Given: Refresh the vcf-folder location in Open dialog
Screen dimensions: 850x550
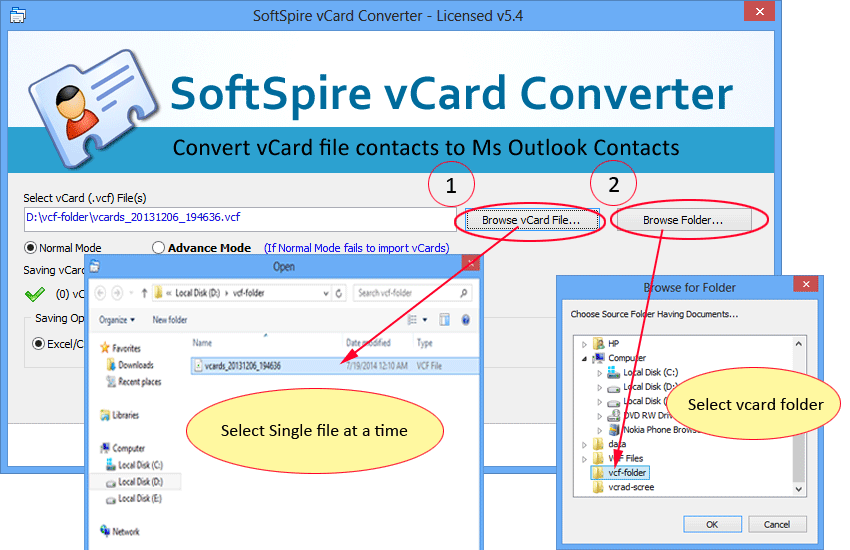Looking at the screenshot, I should pos(340,293).
